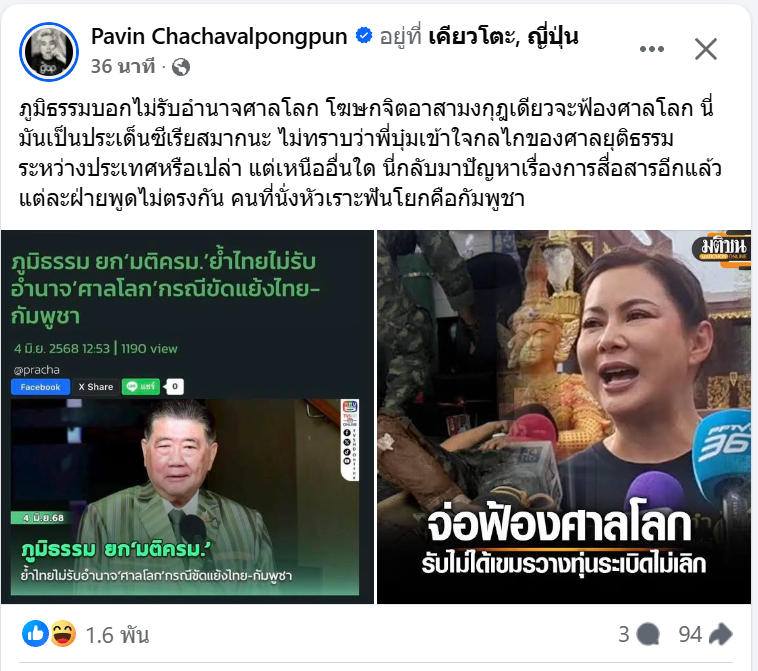Click the blue Facebook share button in image
The width and height of the screenshot is (758, 671).
pos(41,387)
